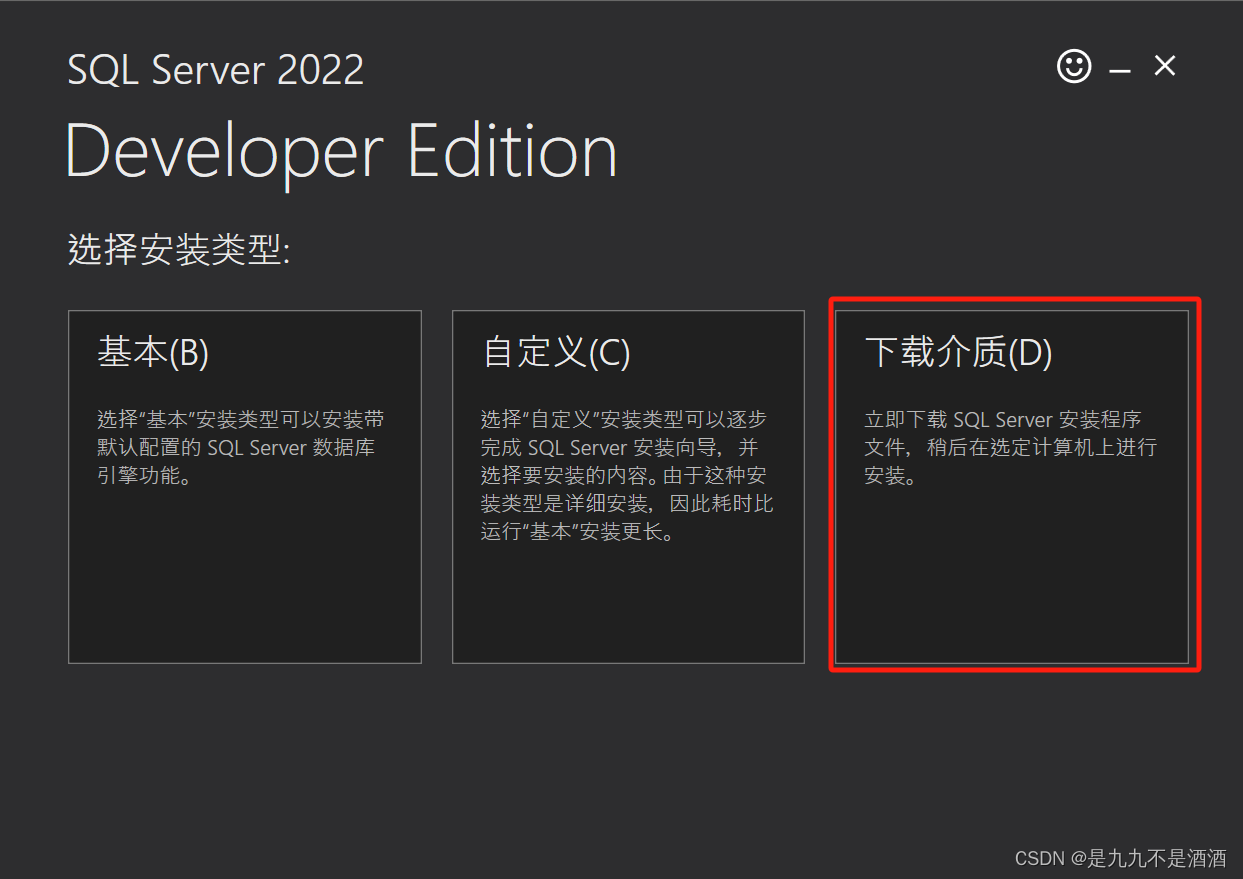Screen dimensions: 1243x879
Task: Choose the 下载介质(D) download media option
Action: click(1012, 487)
